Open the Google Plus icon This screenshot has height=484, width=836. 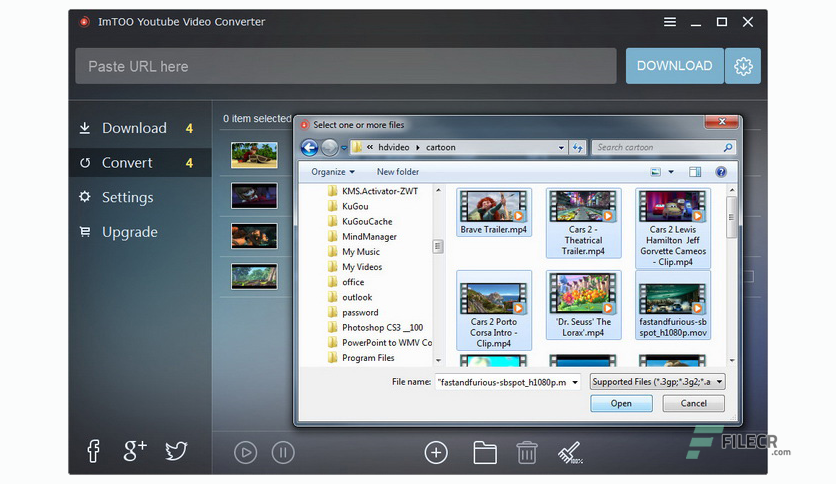[134, 451]
